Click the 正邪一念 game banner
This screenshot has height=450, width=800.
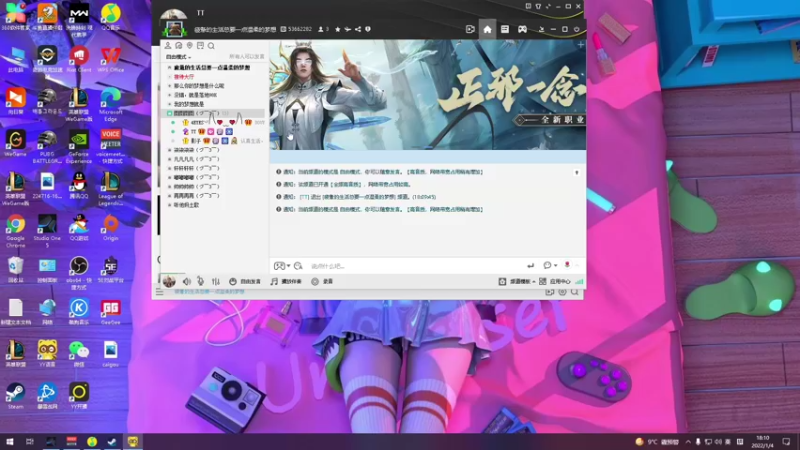(428, 95)
